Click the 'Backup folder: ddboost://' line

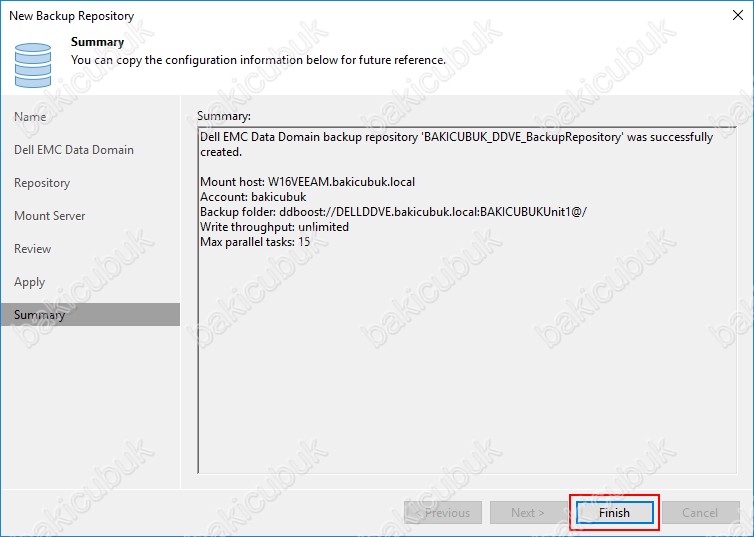[x=393, y=212]
